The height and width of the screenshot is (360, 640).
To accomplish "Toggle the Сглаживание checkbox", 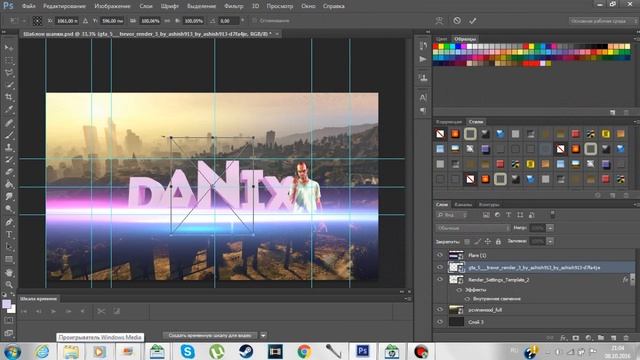I will point(255,20).
